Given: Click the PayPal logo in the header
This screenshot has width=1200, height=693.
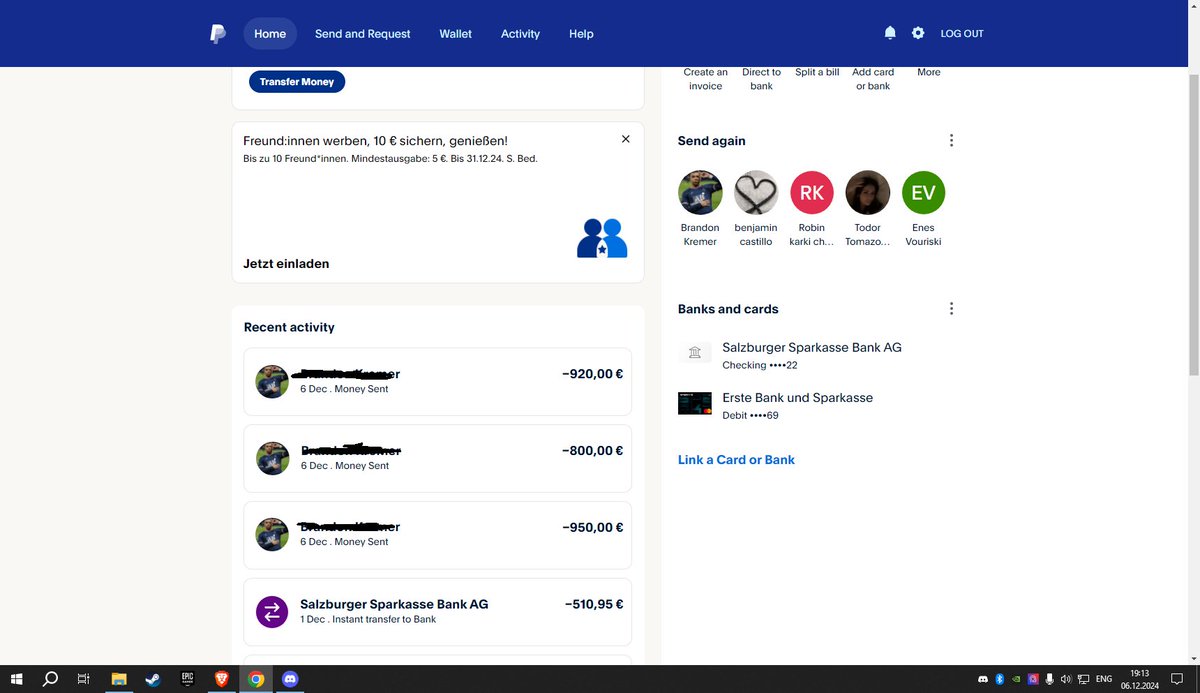Looking at the screenshot, I should tap(217, 34).
